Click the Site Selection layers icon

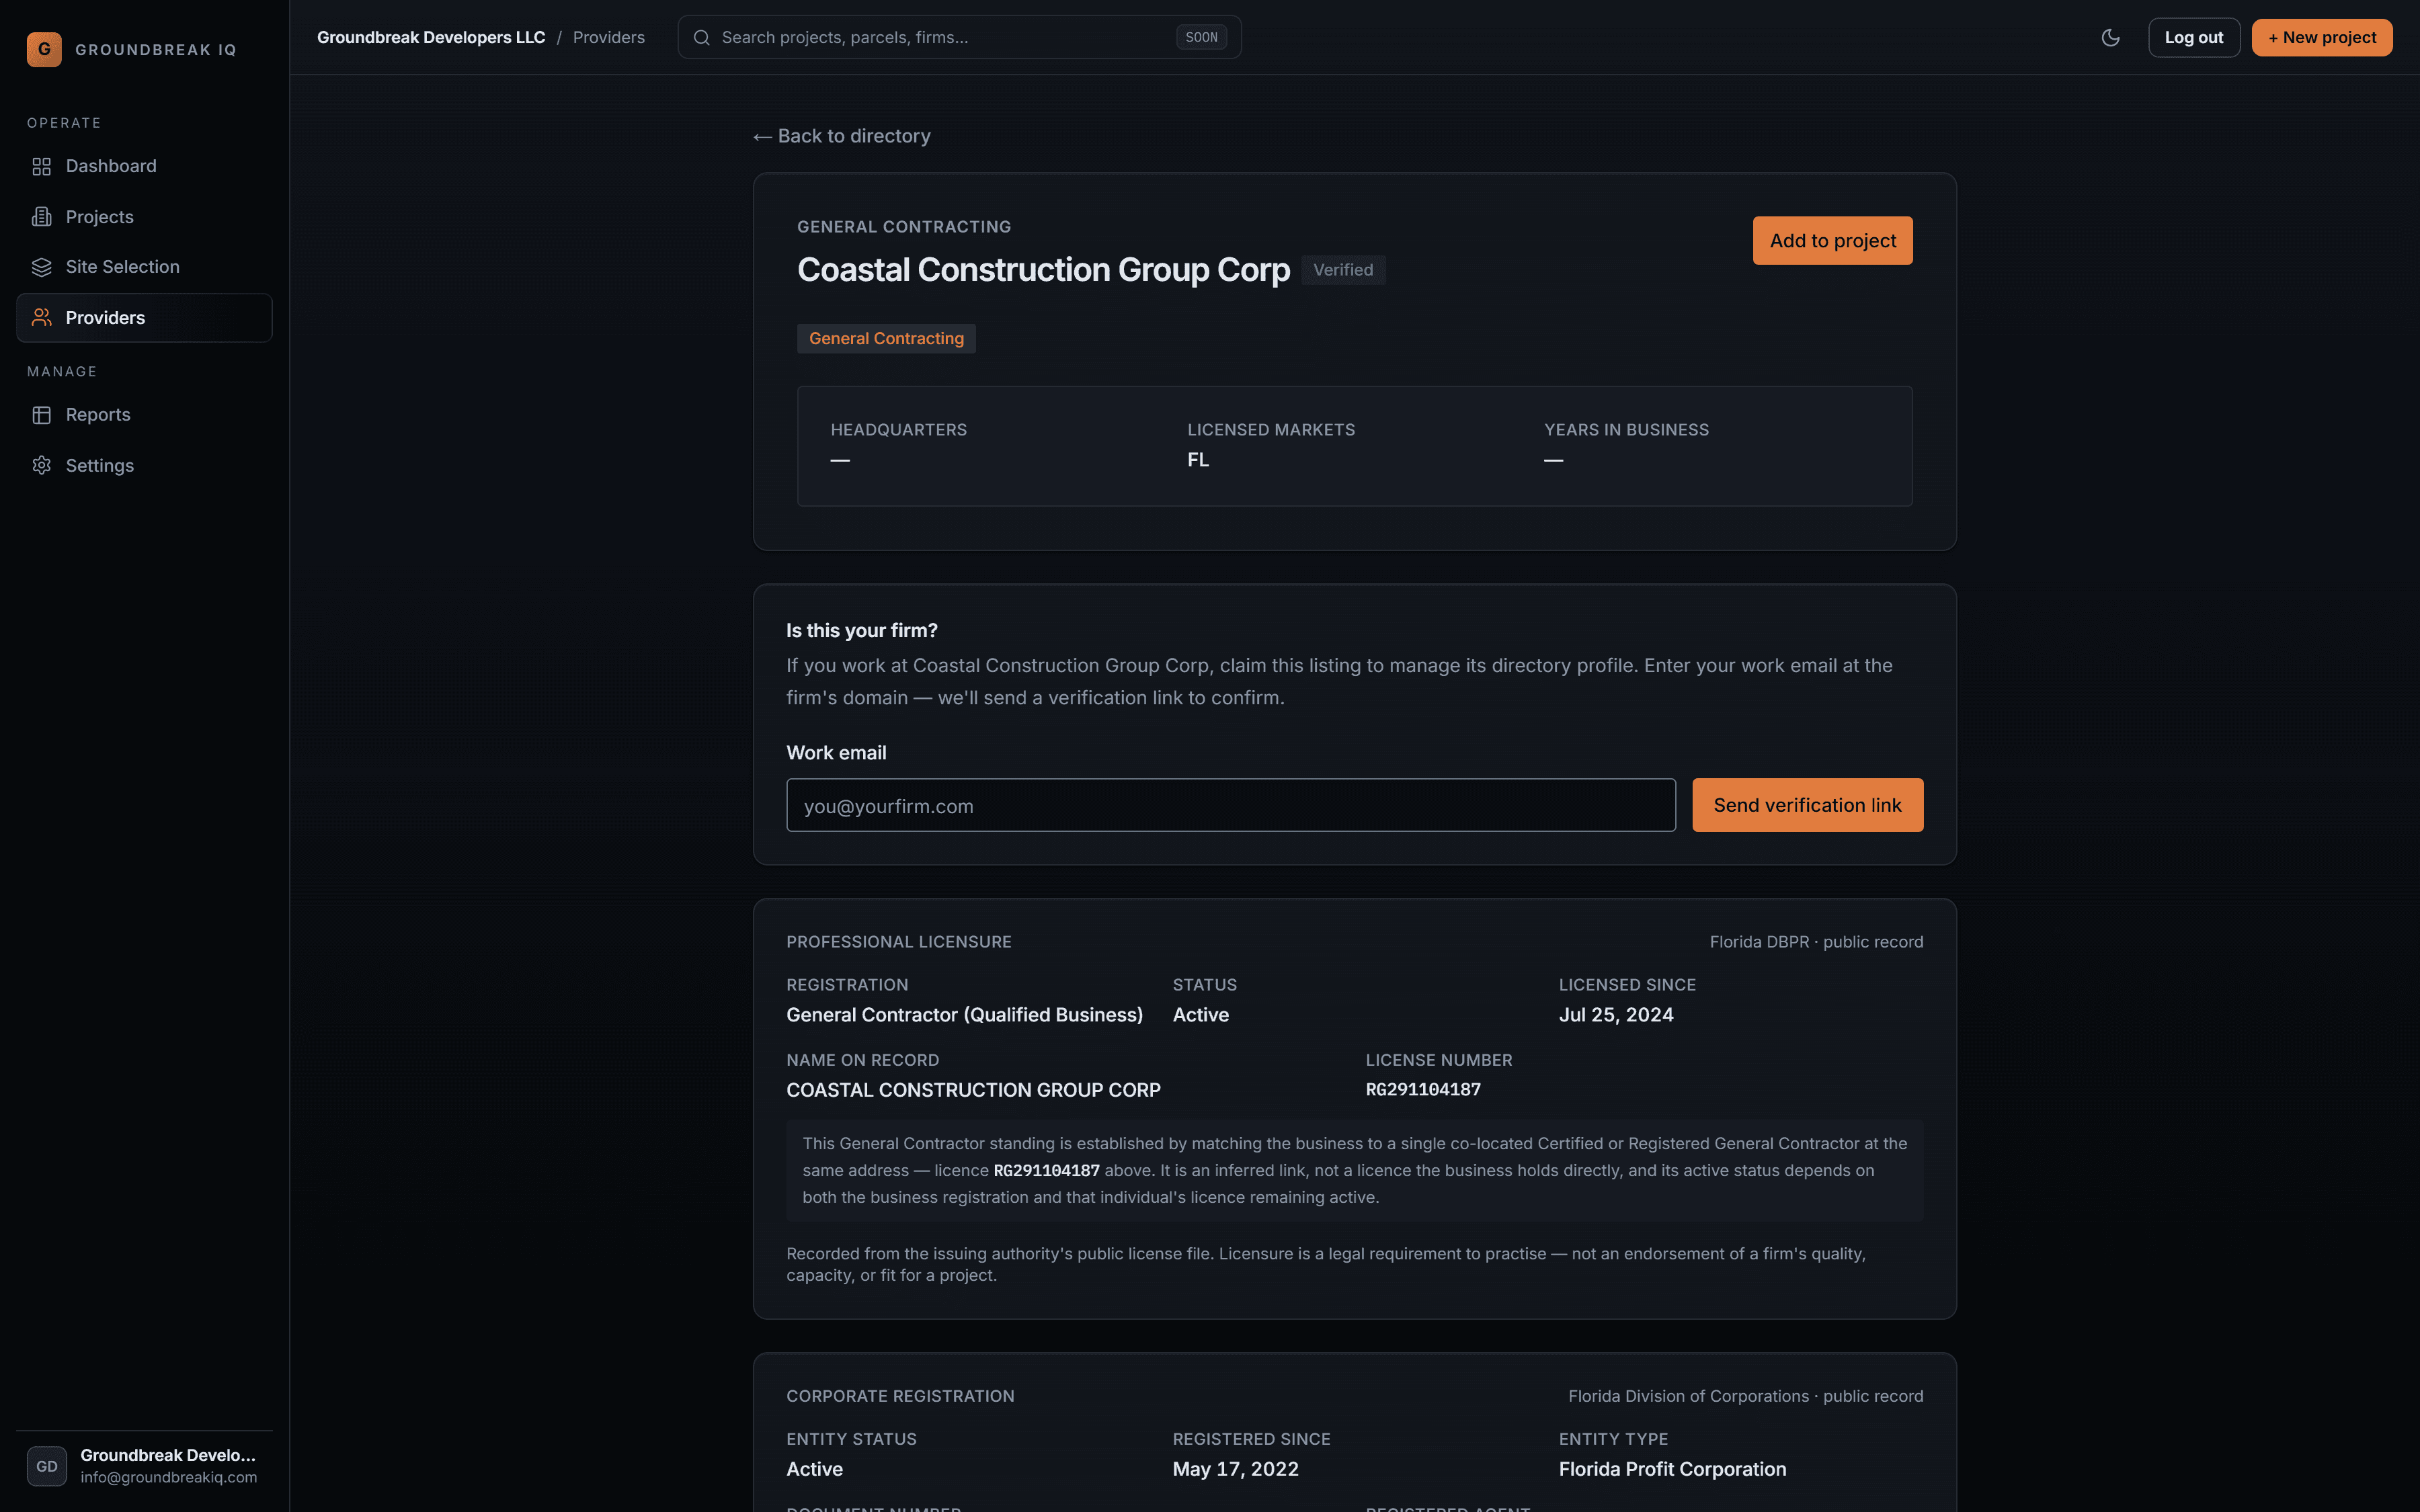coord(41,267)
